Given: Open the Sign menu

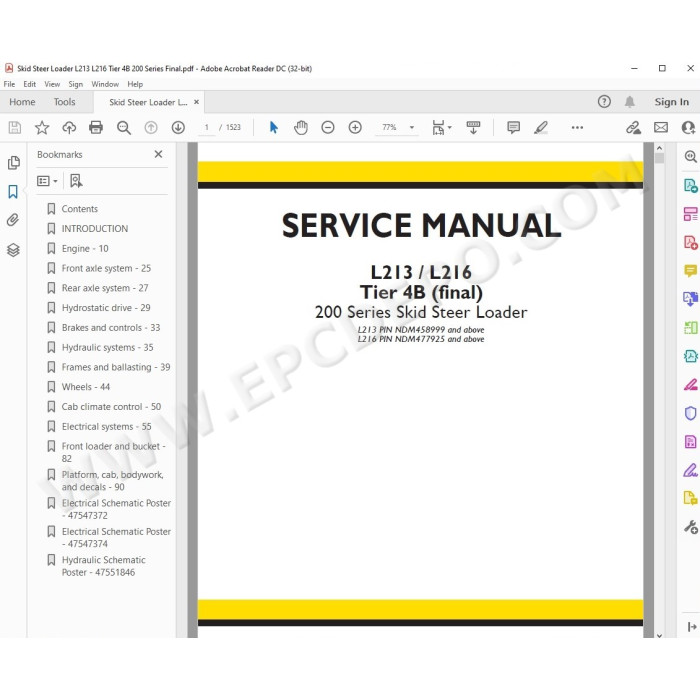Looking at the screenshot, I should (x=75, y=84).
